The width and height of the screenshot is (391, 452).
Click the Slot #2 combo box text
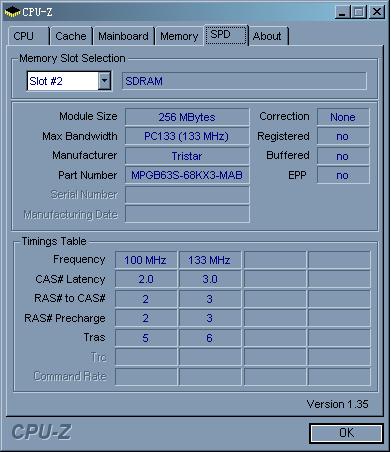coord(46,81)
